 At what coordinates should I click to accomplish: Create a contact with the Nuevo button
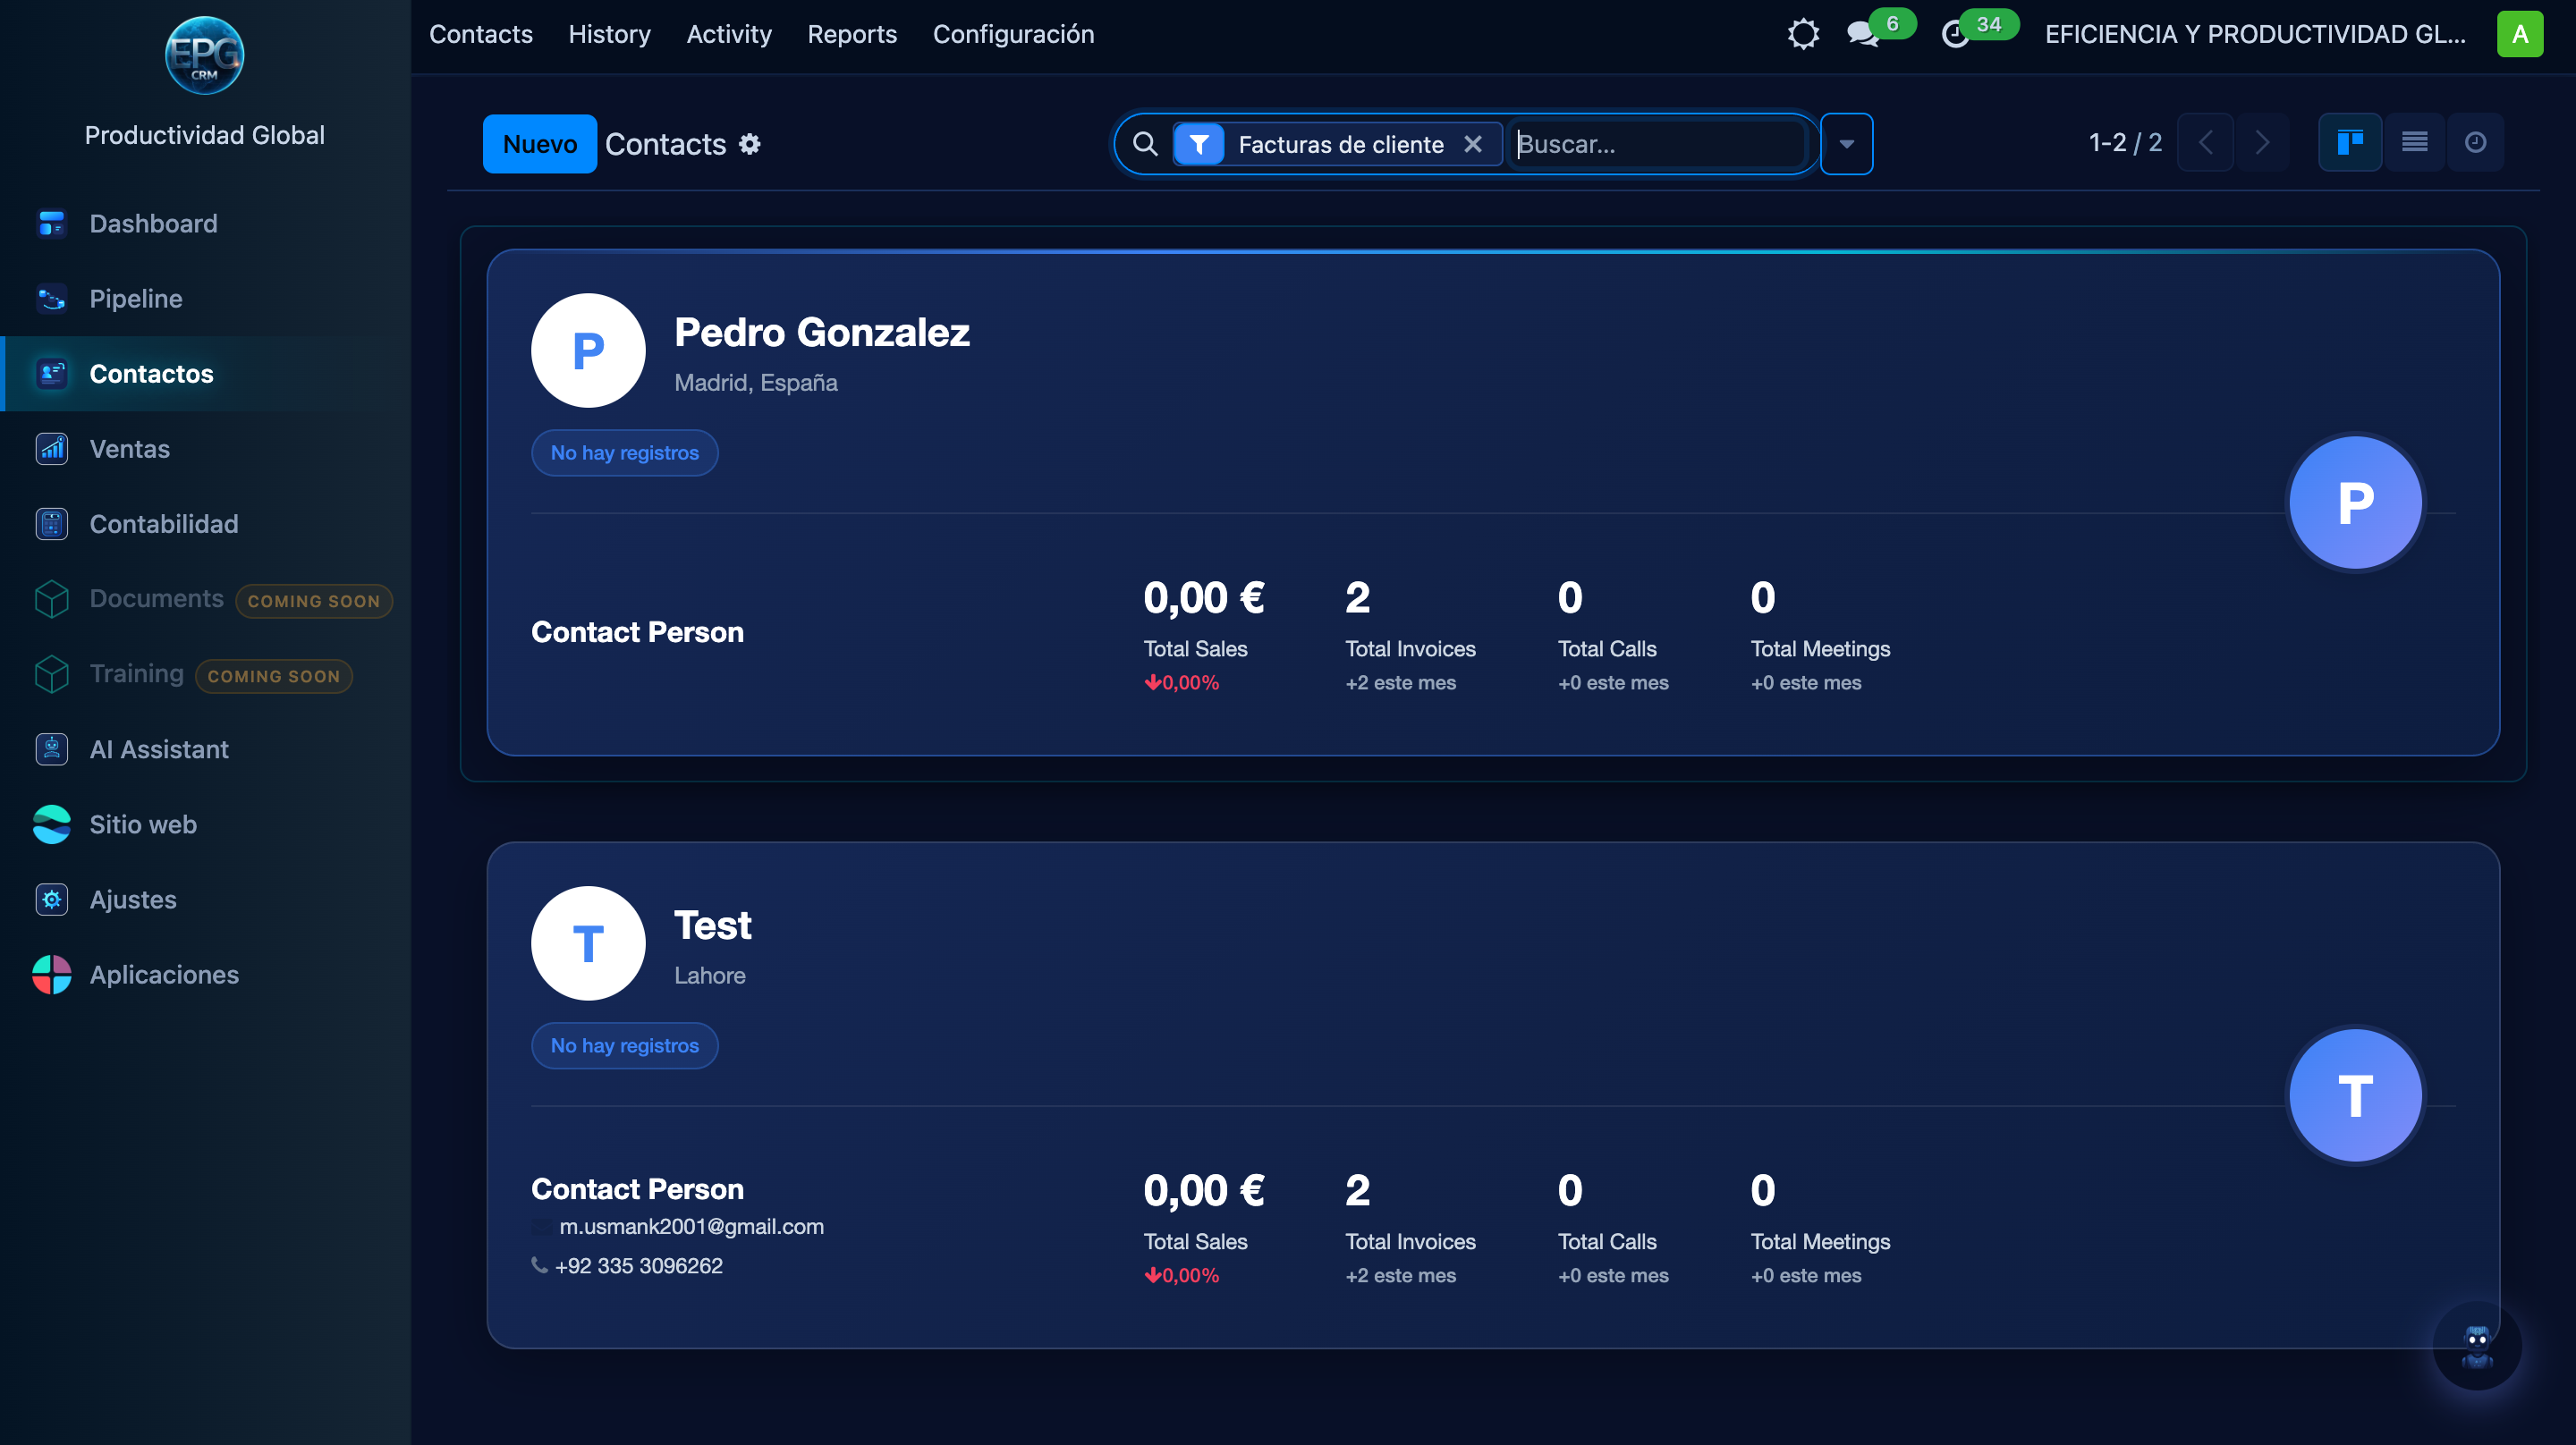(539, 143)
